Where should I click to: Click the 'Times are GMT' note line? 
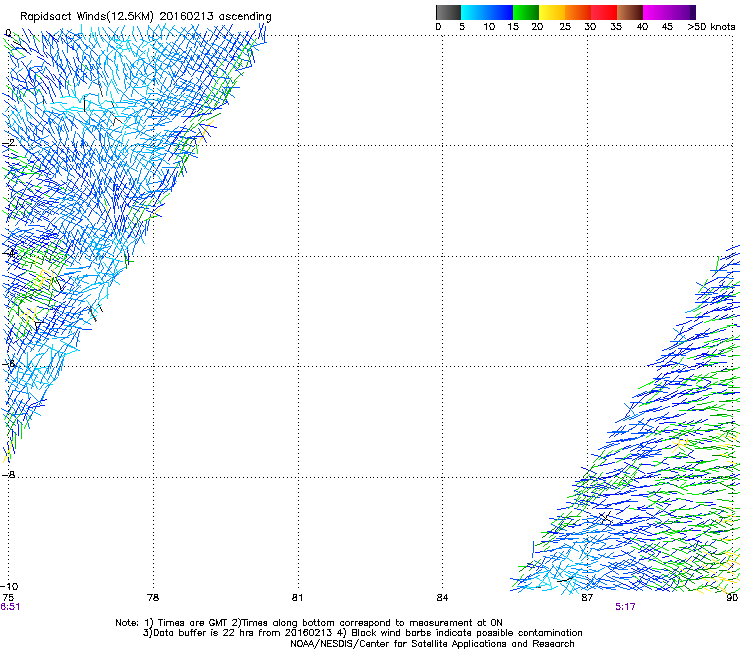click(x=309, y=623)
